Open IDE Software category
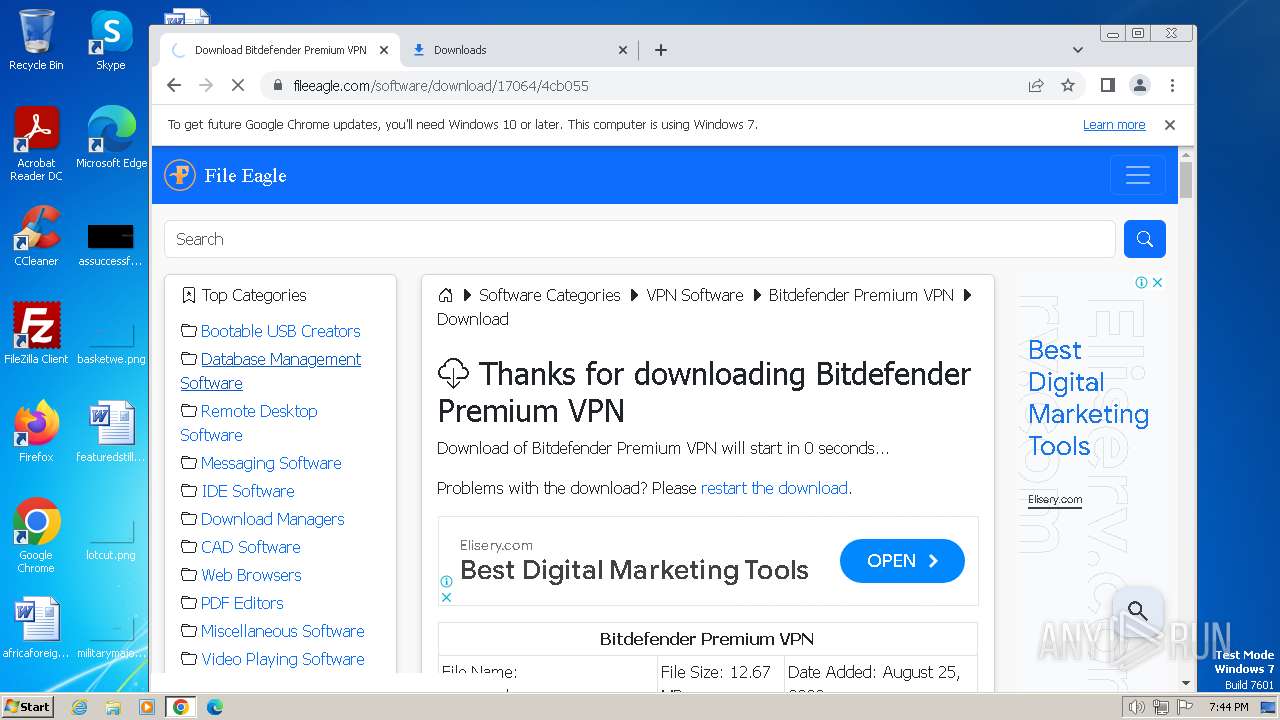 coord(248,491)
